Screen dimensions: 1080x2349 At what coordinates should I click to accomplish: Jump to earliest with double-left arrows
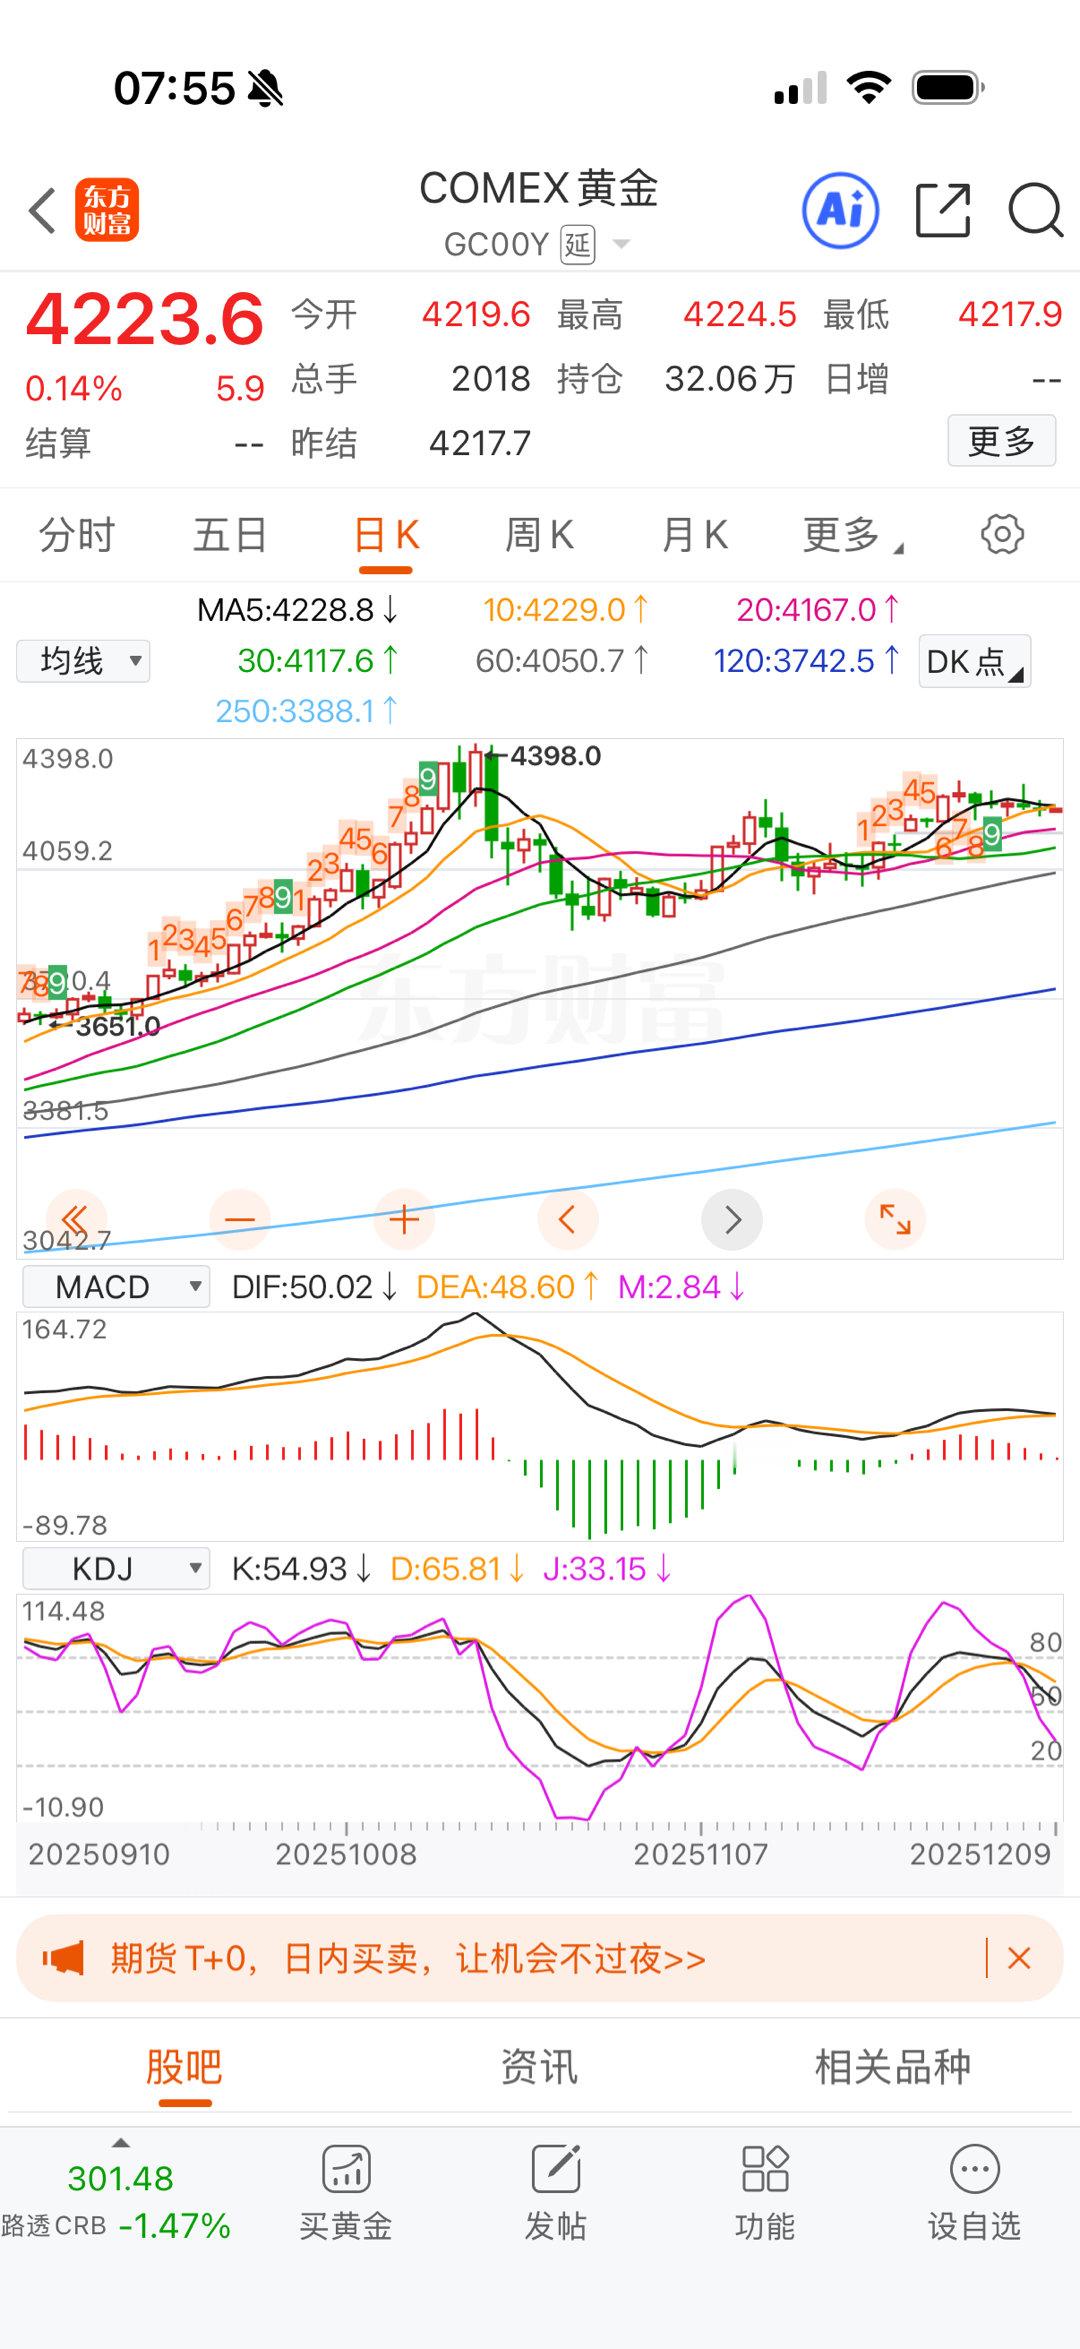(x=75, y=1219)
